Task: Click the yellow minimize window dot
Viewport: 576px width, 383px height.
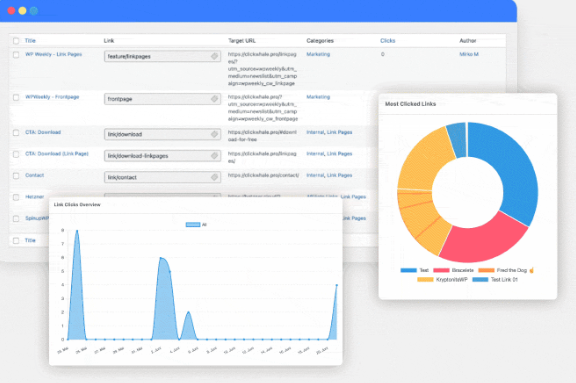Action: tap(22, 11)
